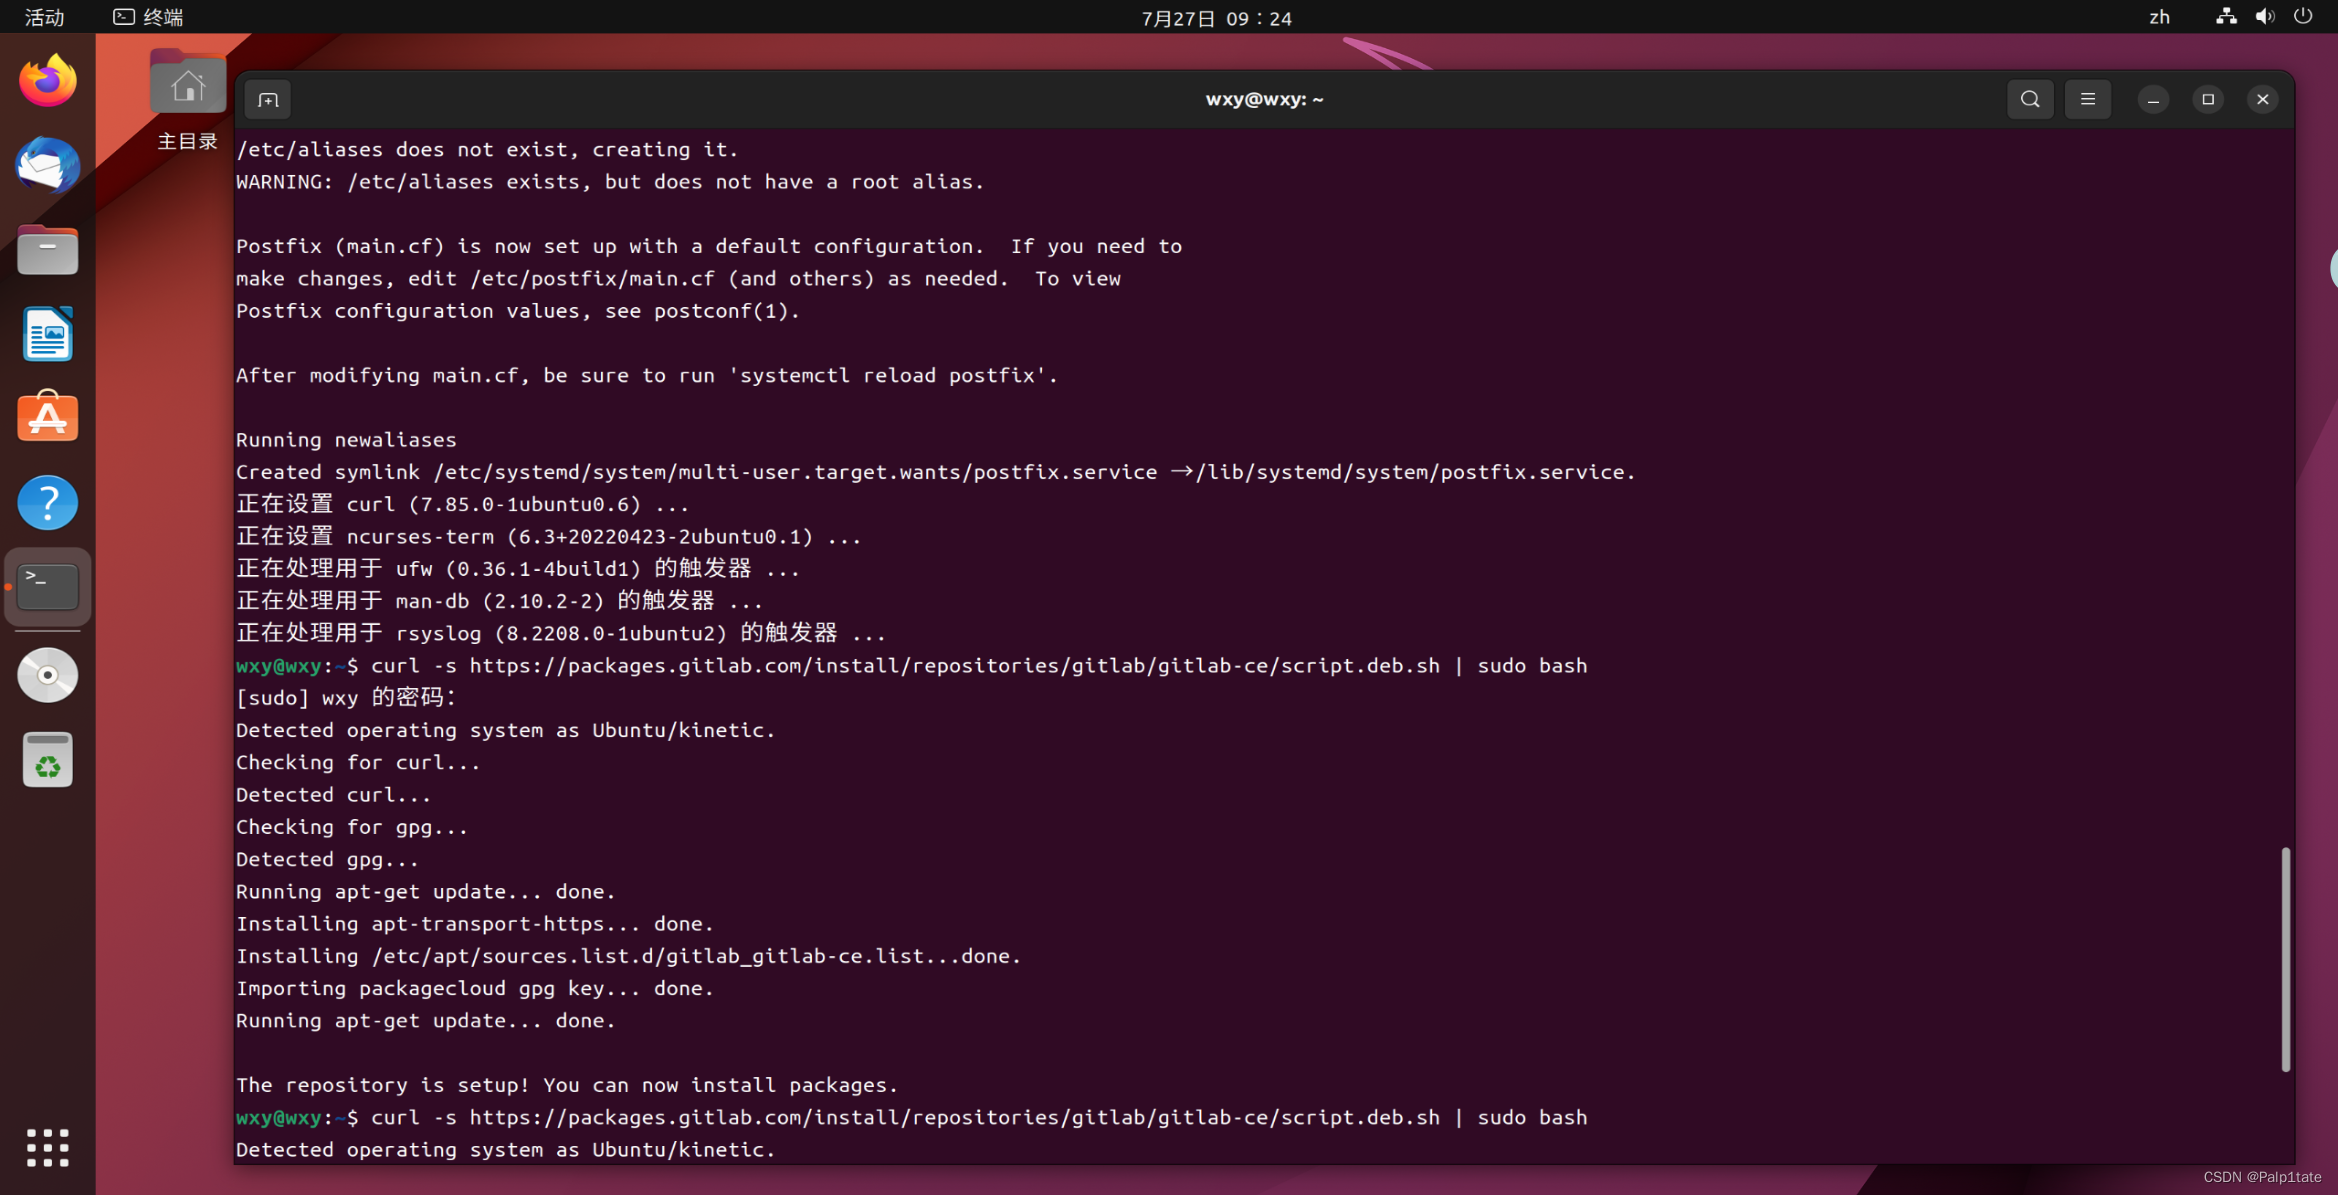Minimize the terminal window
This screenshot has width=2338, height=1195.
click(2153, 100)
